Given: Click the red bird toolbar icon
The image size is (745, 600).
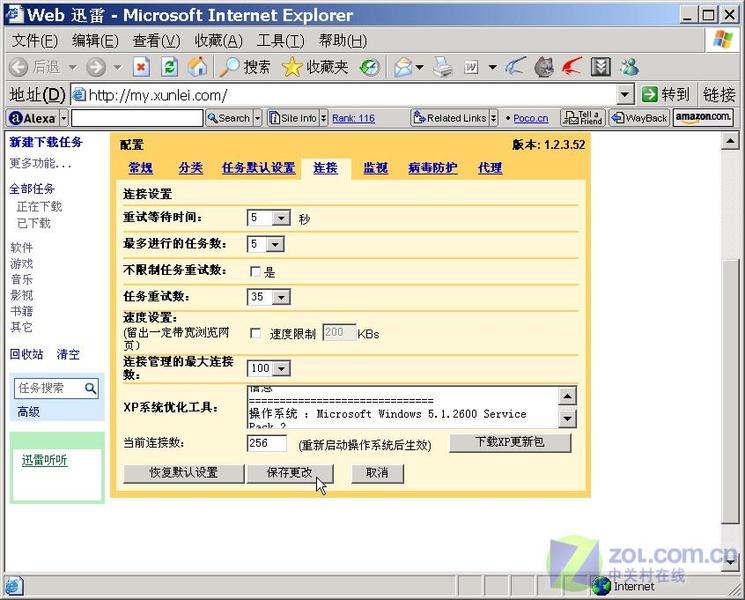Looking at the screenshot, I should pyautogui.click(x=572, y=67).
